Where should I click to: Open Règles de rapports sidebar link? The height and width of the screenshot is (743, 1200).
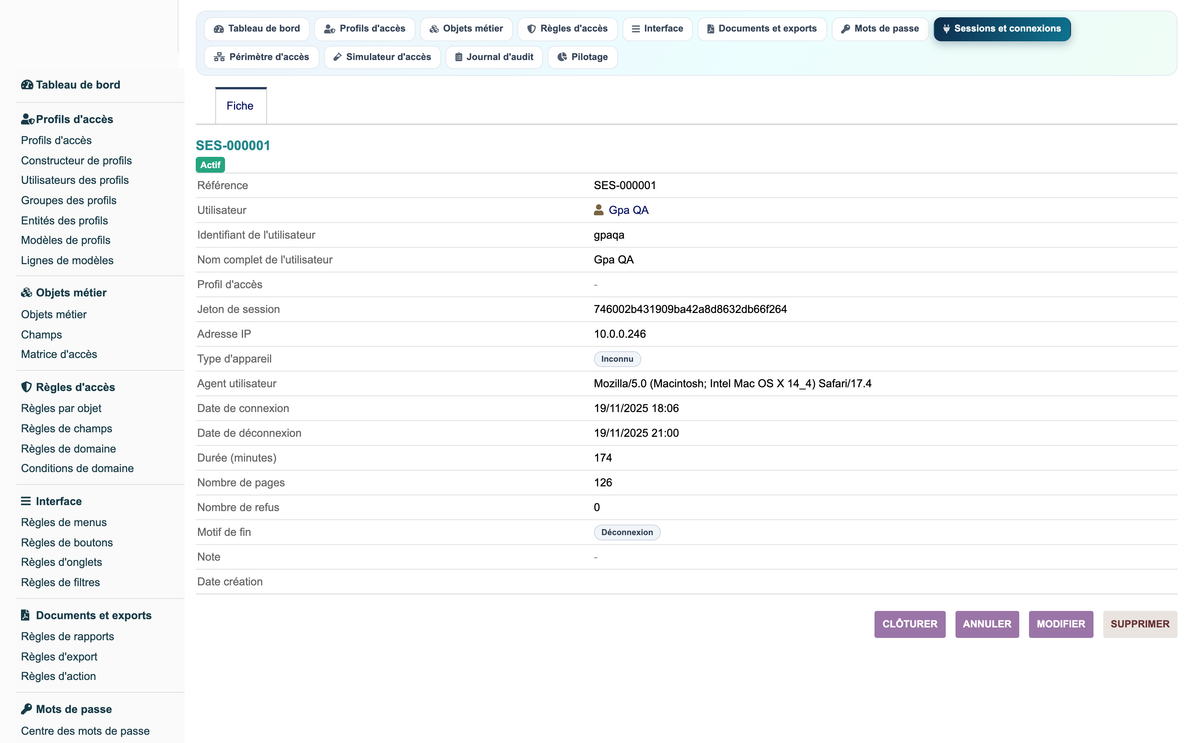(x=68, y=636)
